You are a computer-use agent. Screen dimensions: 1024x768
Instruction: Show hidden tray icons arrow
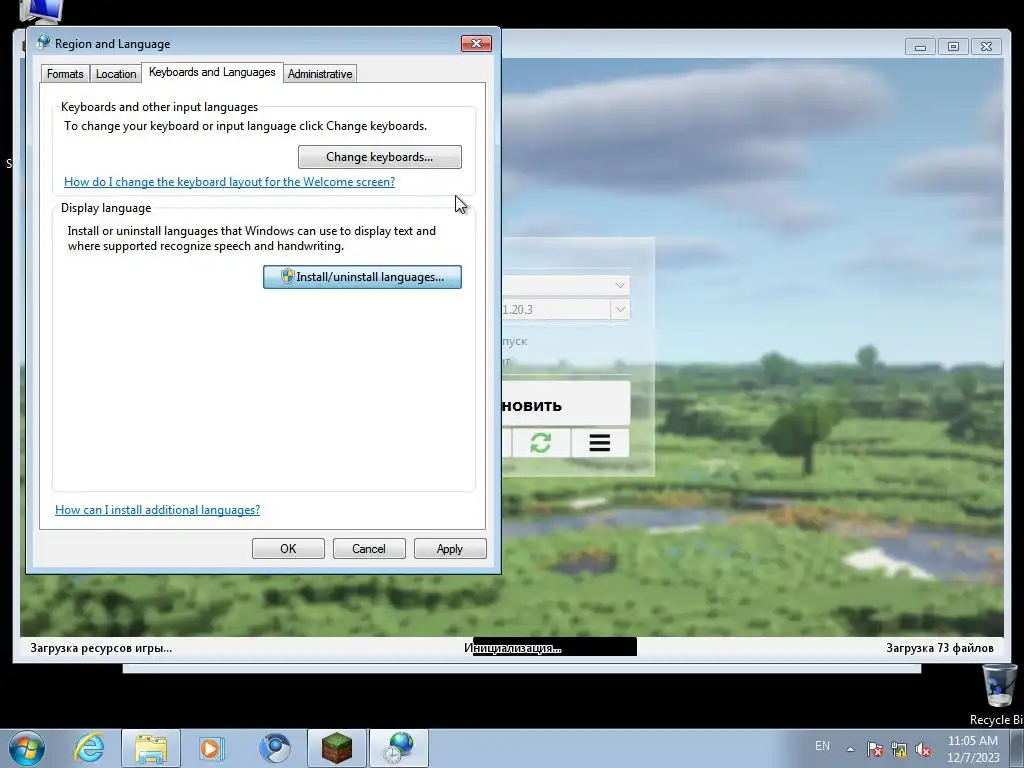pyautogui.click(x=850, y=748)
